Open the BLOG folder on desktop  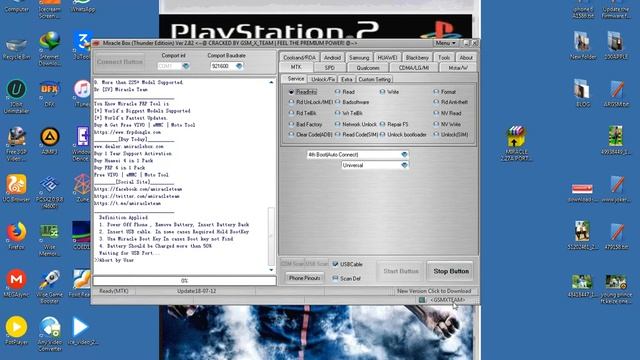583,93
